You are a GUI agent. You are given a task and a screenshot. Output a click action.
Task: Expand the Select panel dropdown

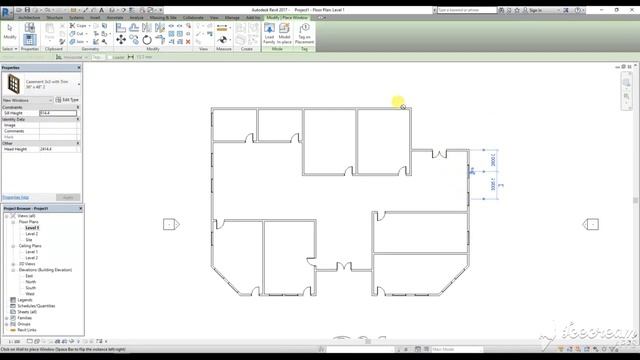[9, 49]
